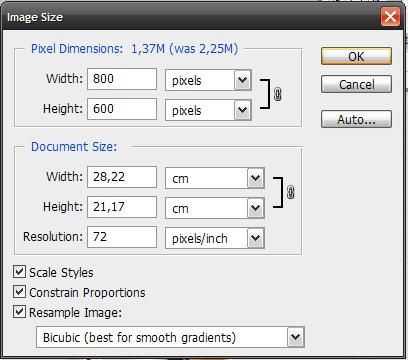Close the Image Size dialog
The height and width of the screenshot is (360, 408).
point(390,17)
